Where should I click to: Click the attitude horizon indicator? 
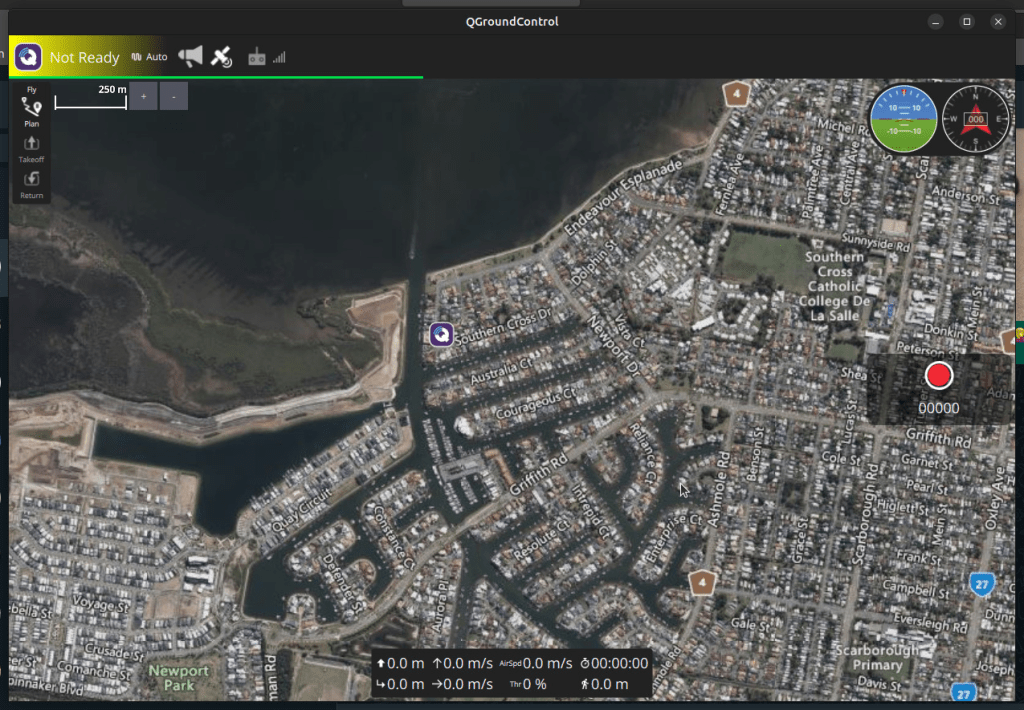[903, 119]
